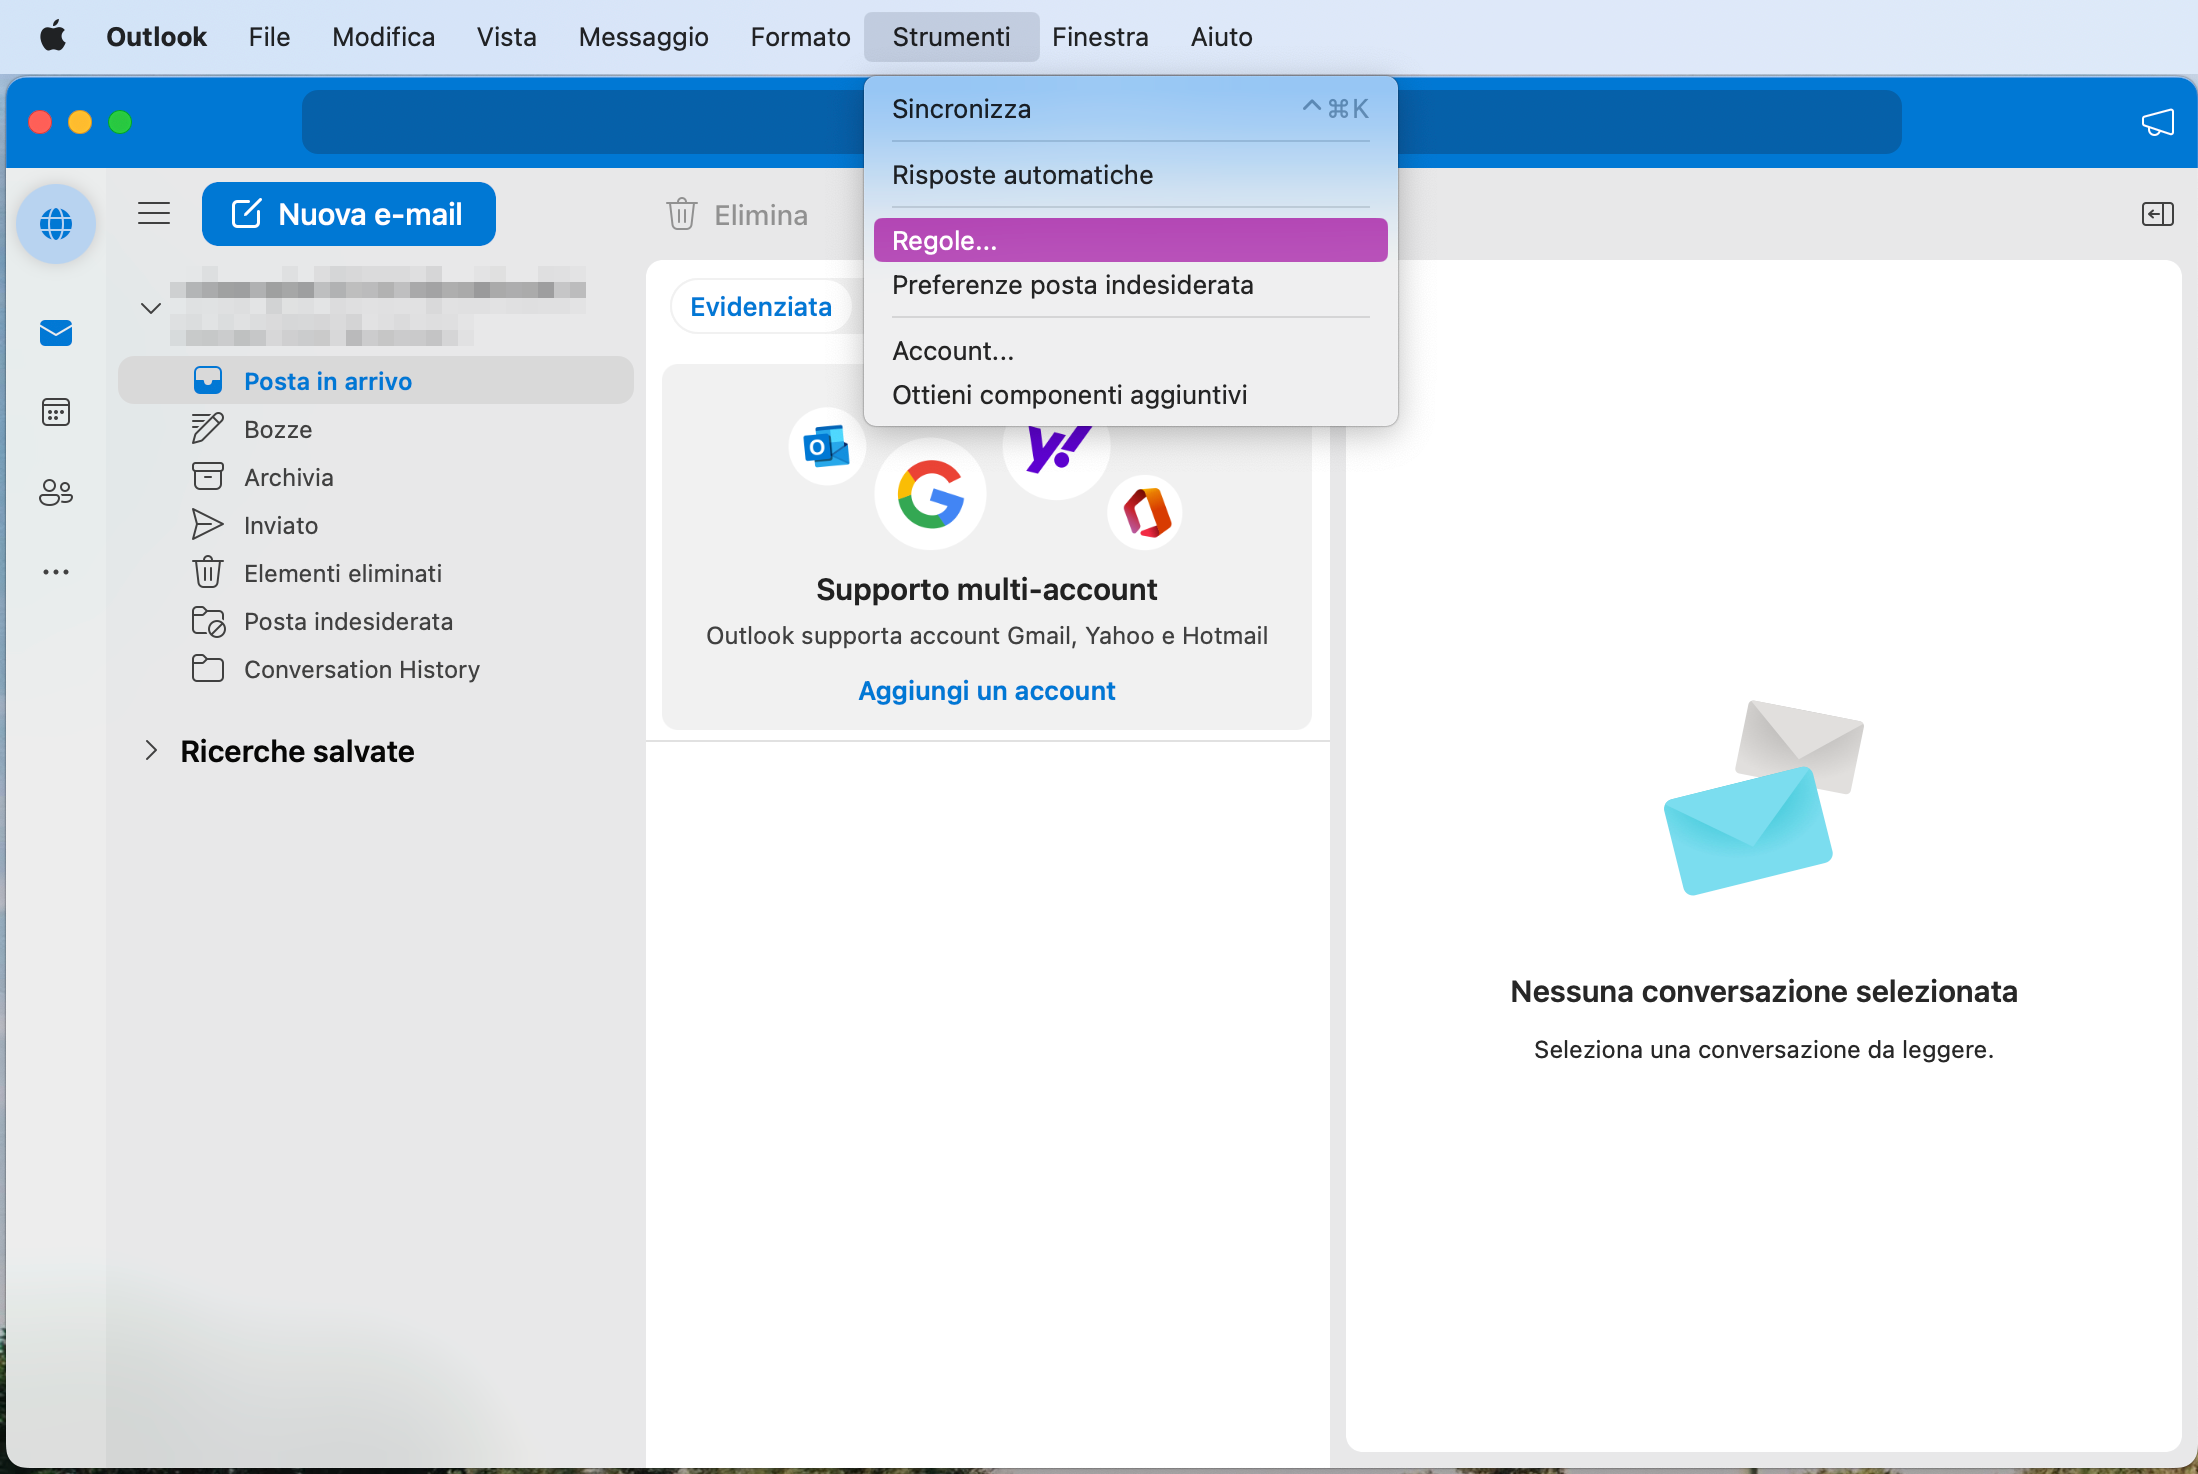The height and width of the screenshot is (1474, 2198).
Task: Select Regole... from Strumenti menu
Action: (1130, 241)
